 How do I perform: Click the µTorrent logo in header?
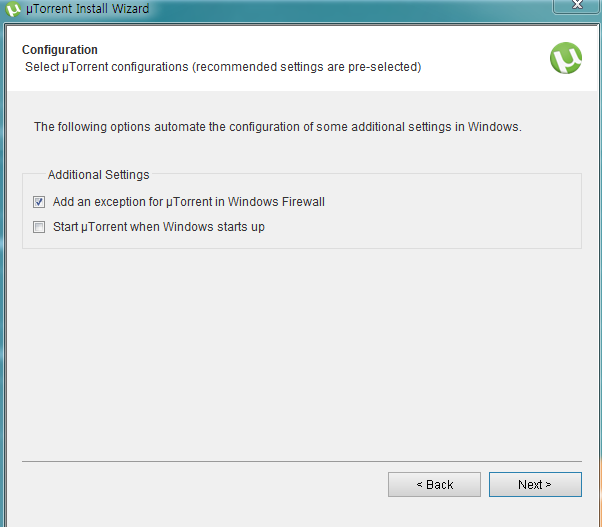(566, 58)
